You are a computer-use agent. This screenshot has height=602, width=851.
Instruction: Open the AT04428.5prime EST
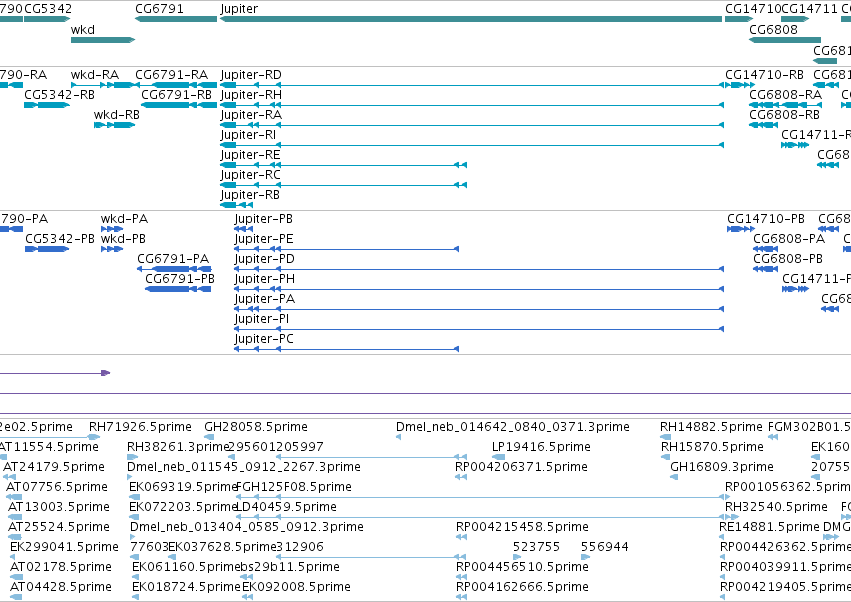[x=16, y=597]
